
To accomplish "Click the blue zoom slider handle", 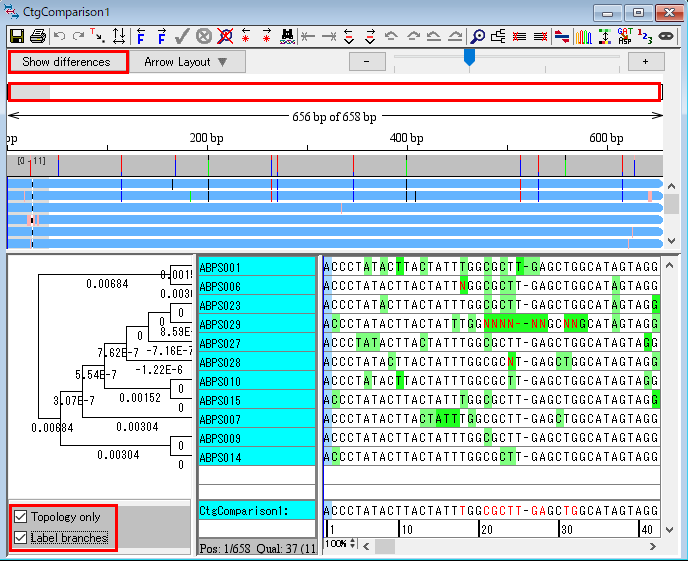I will coord(468,58).
